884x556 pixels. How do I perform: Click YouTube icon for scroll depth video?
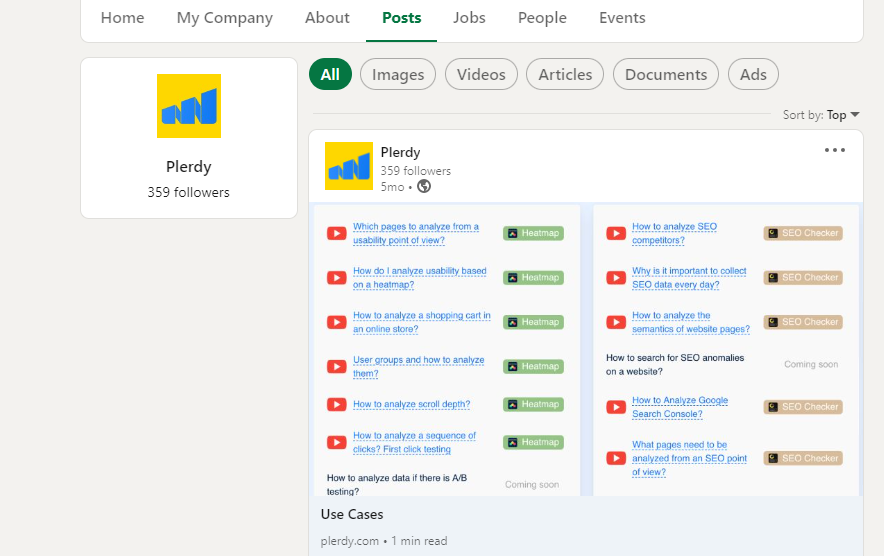pos(337,404)
